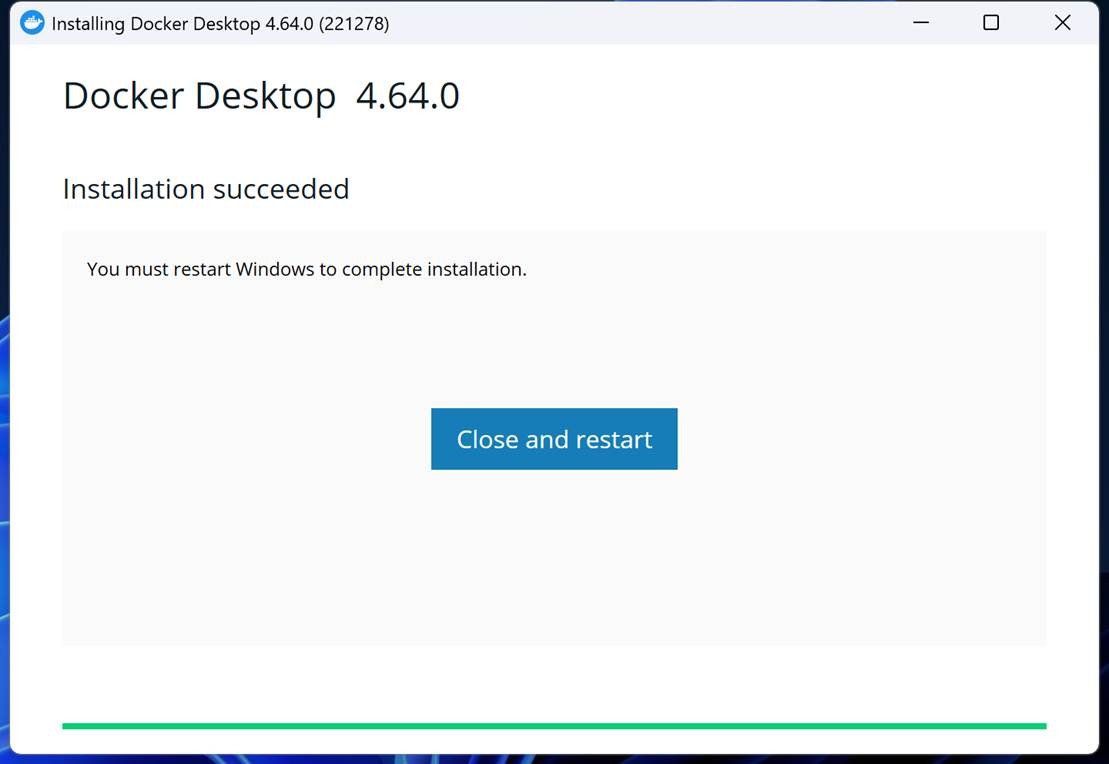Click the green installation progress bar

point(554,726)
